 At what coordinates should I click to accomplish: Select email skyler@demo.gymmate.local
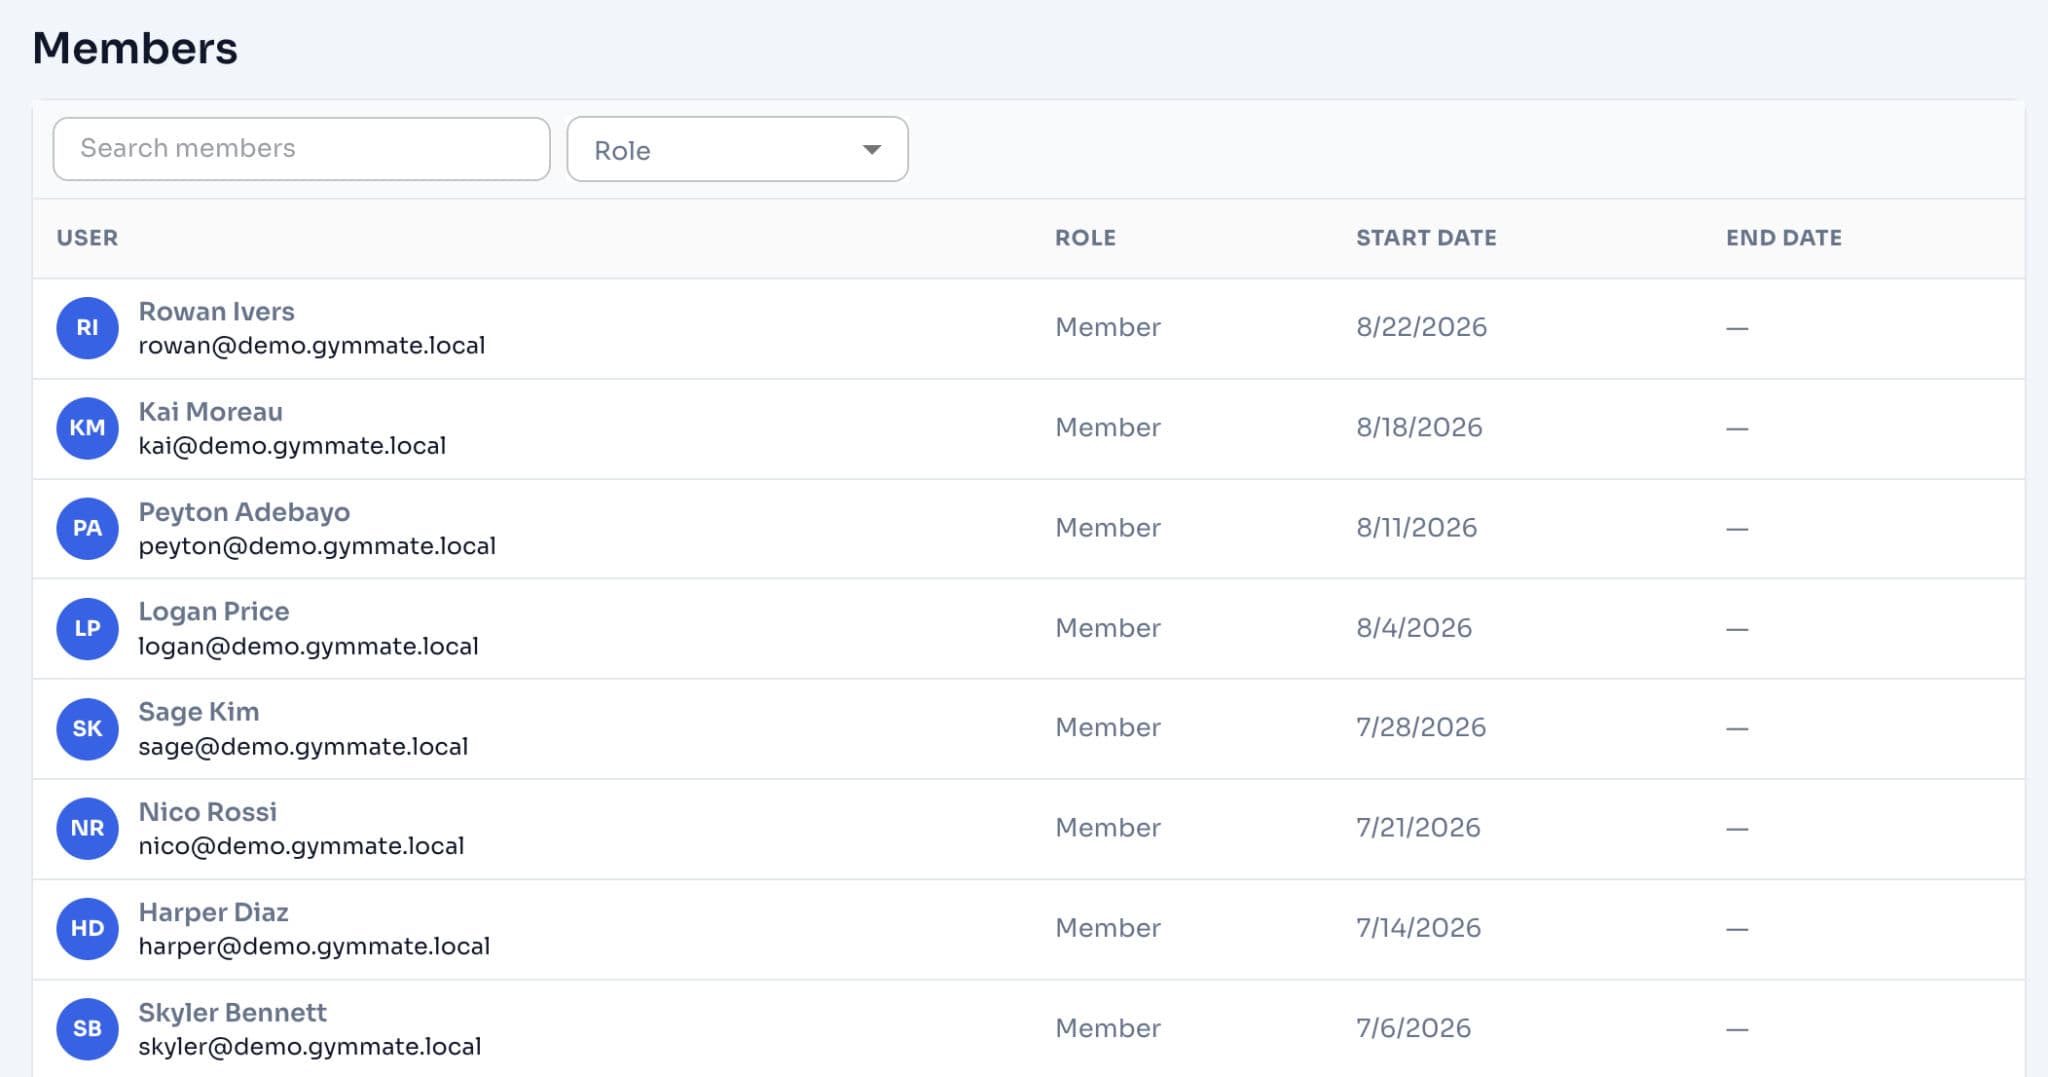click(x=309, y=1046)
